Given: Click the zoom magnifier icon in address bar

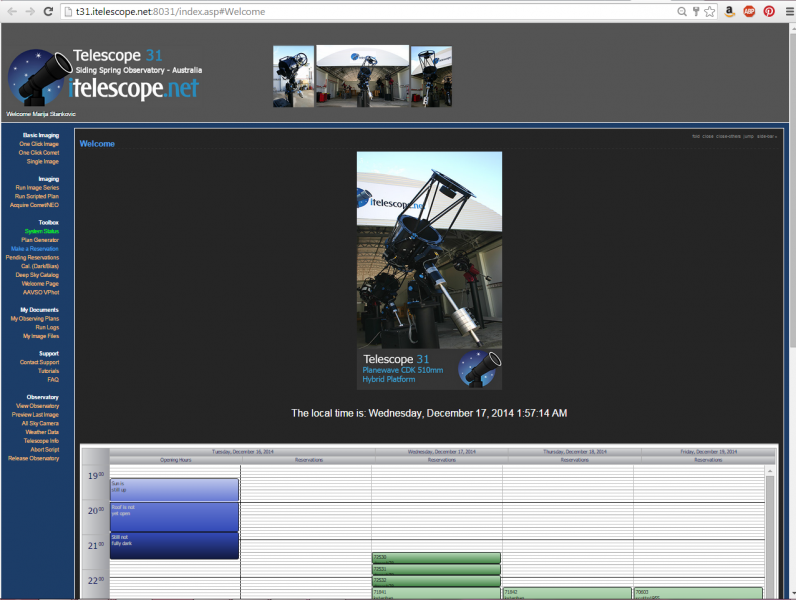Looking at the screenshot, I should click(682, 11).
